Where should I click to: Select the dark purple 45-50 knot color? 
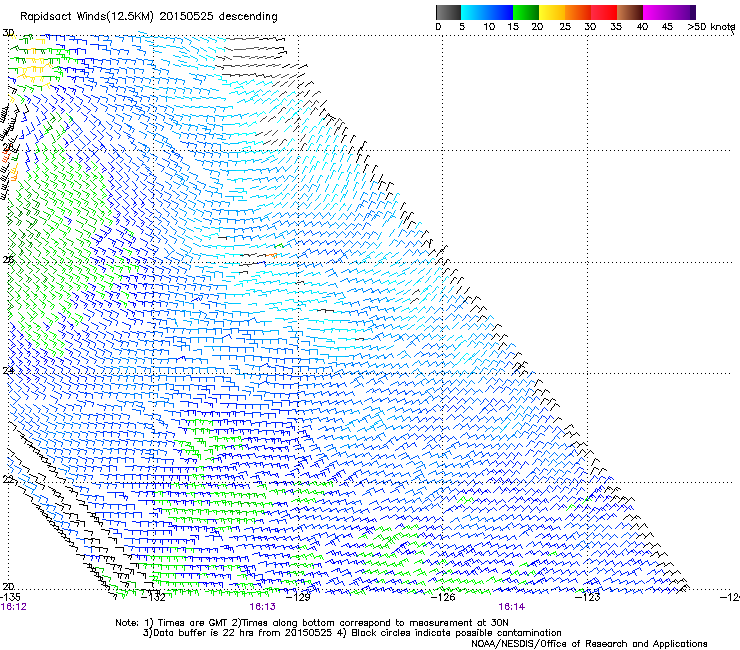point(682,12)
